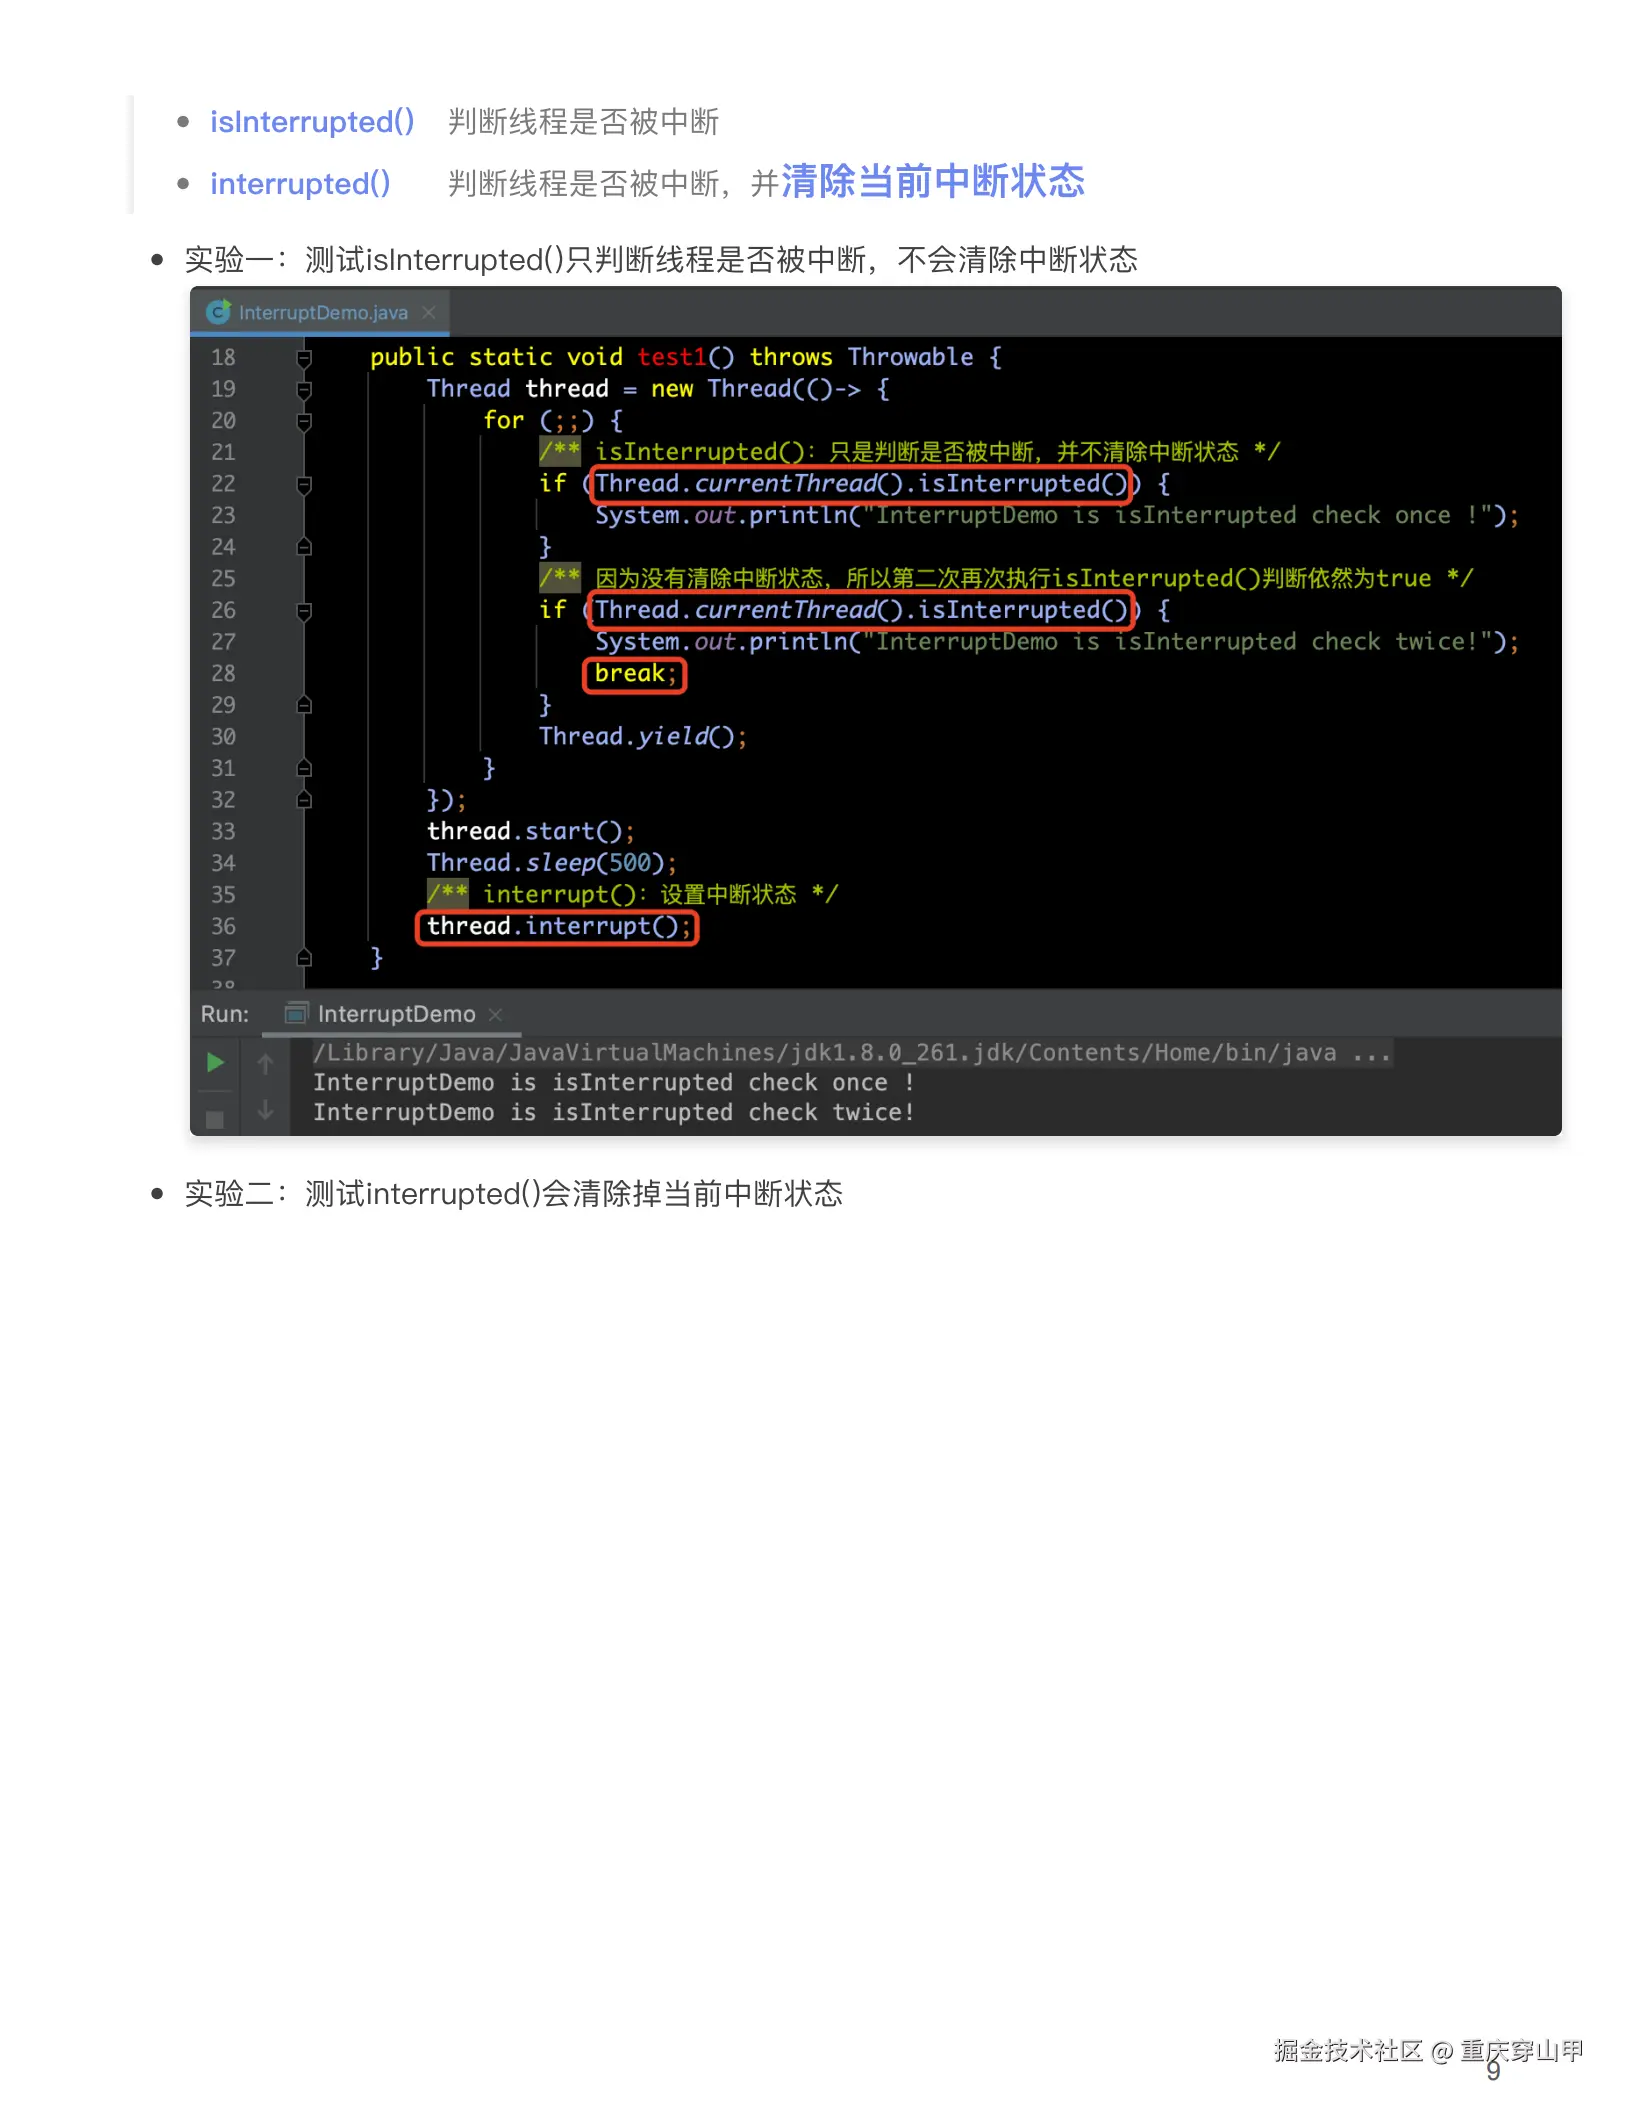Click the run configuration icon next to InterruptDemo
This screenshot has width=1632, height=2112.
[296, 1014]
